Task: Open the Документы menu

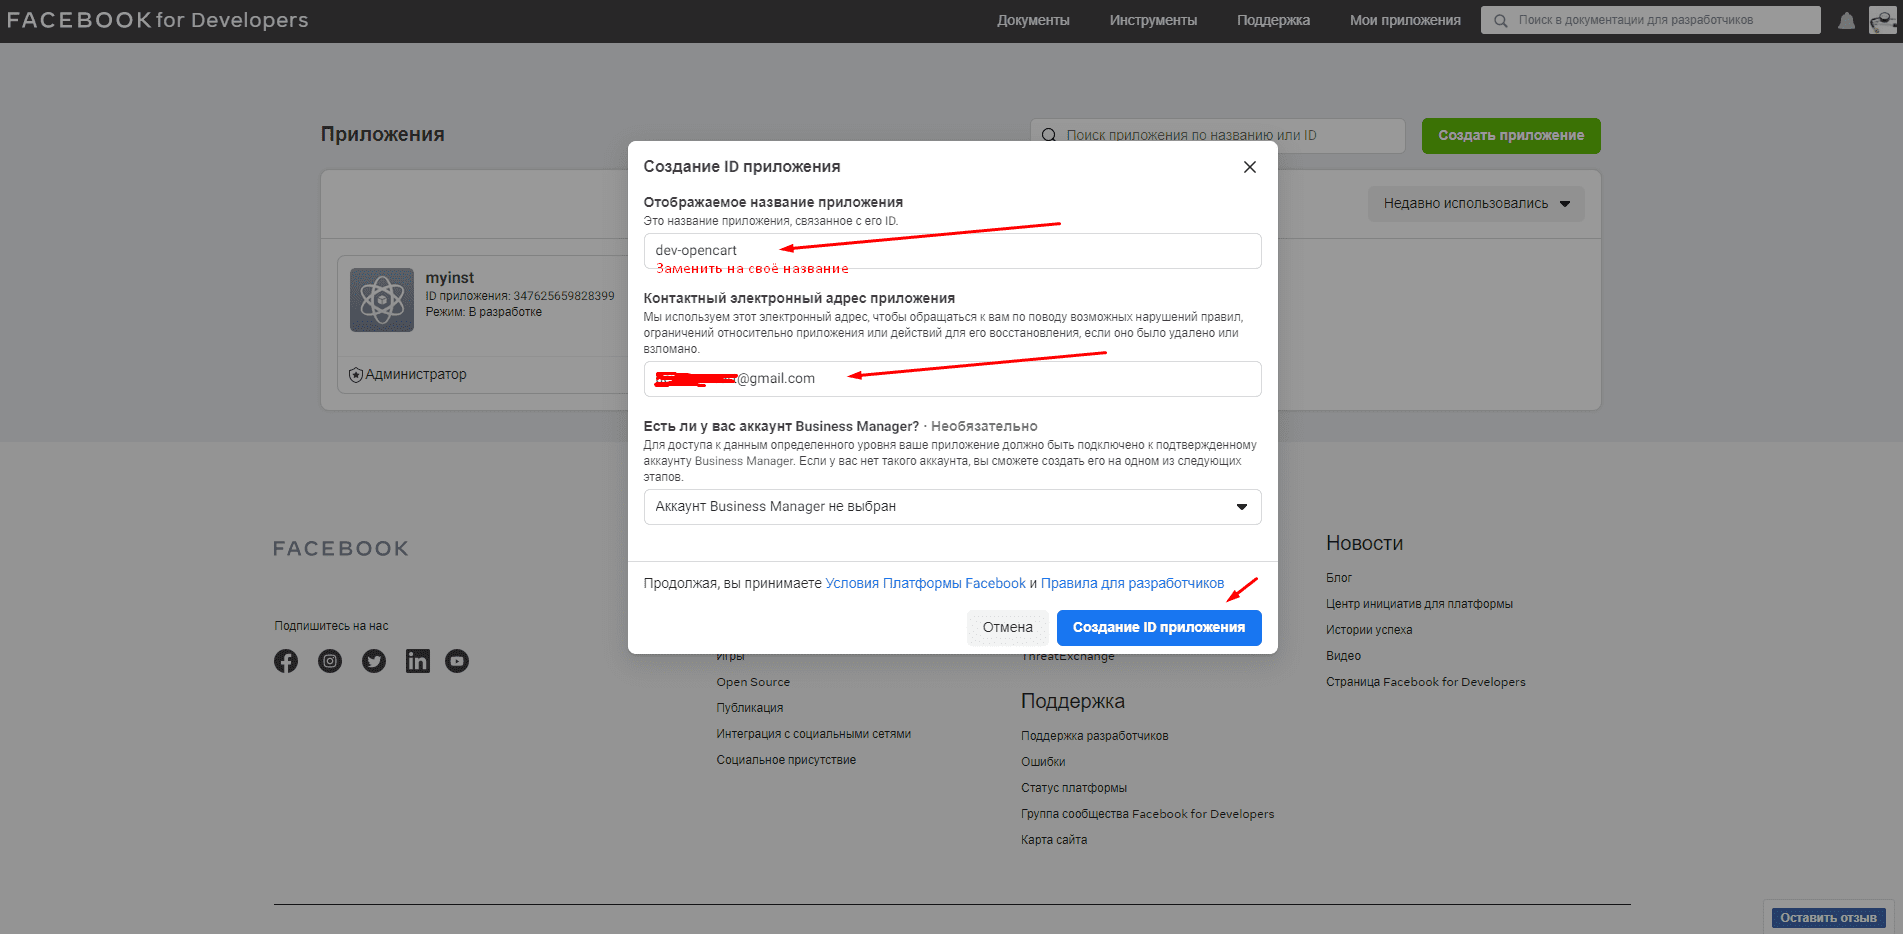Action: click(x=1033, y=20)
